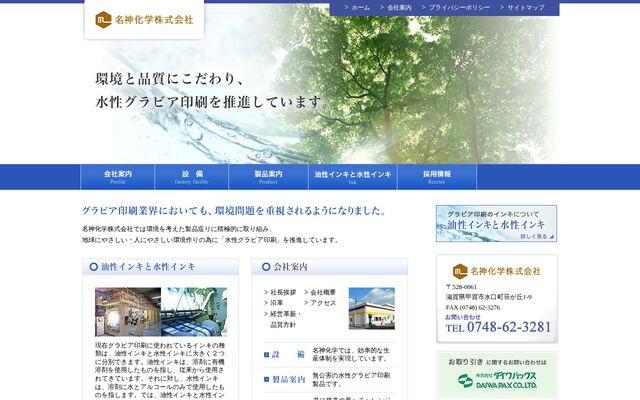
Task: Click the 詳しく見る label on ink banner
Action: (x=536, y=236)
